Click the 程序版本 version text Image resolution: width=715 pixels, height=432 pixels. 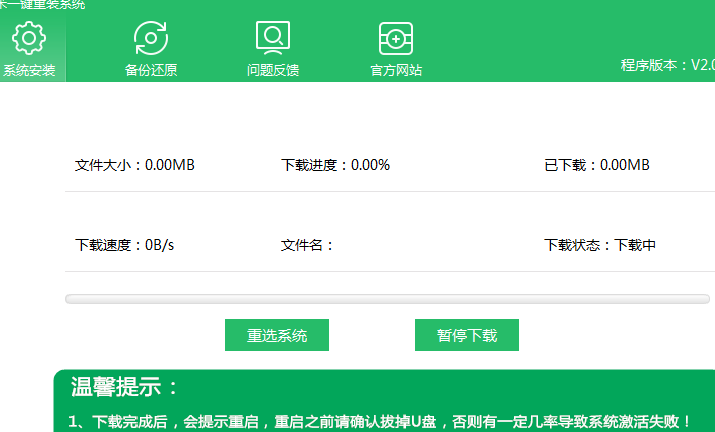coord(668,65)
